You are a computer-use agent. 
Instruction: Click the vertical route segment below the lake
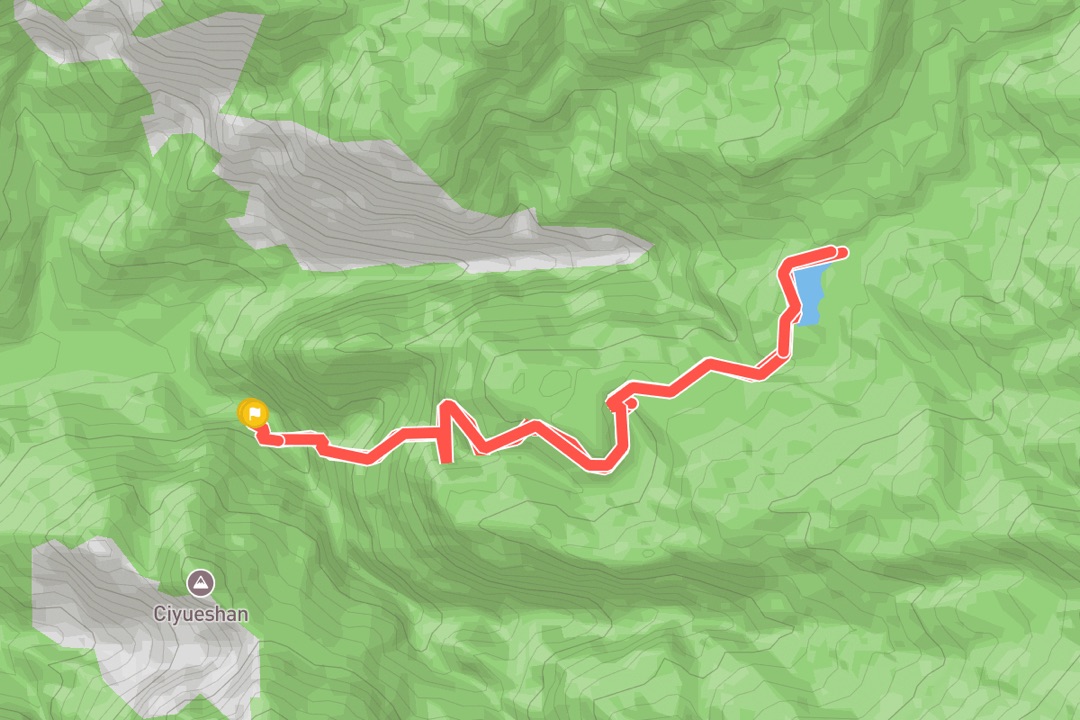786,334
